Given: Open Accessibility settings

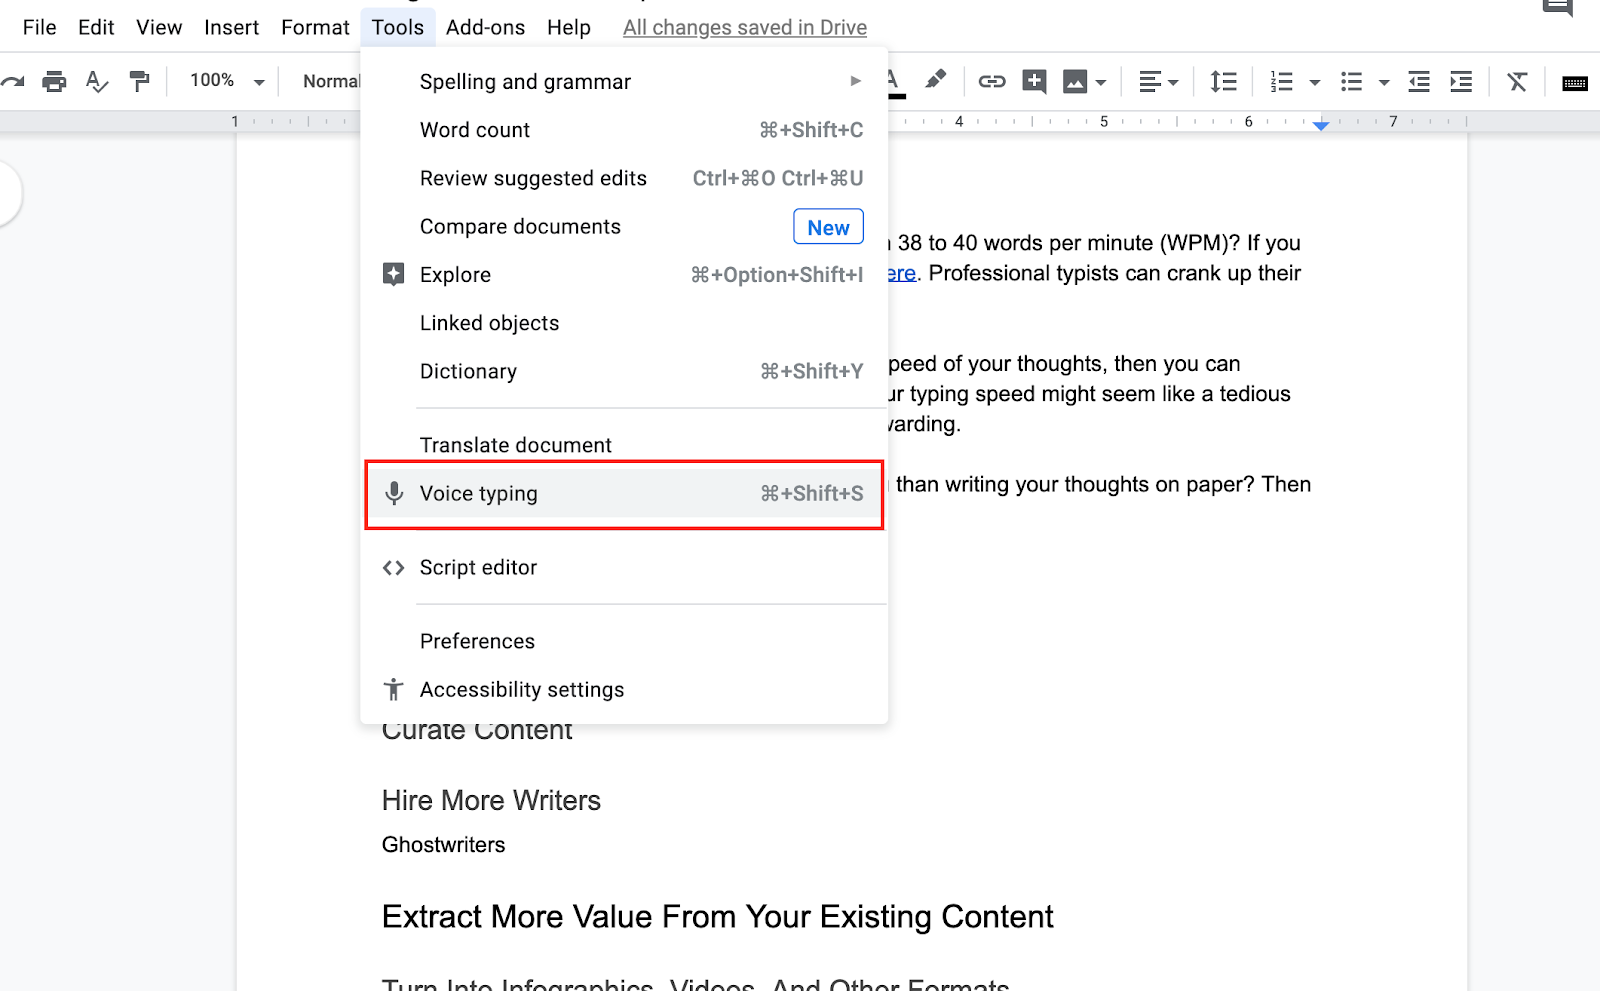Looking at the screenshot, I should click(624, 690).
